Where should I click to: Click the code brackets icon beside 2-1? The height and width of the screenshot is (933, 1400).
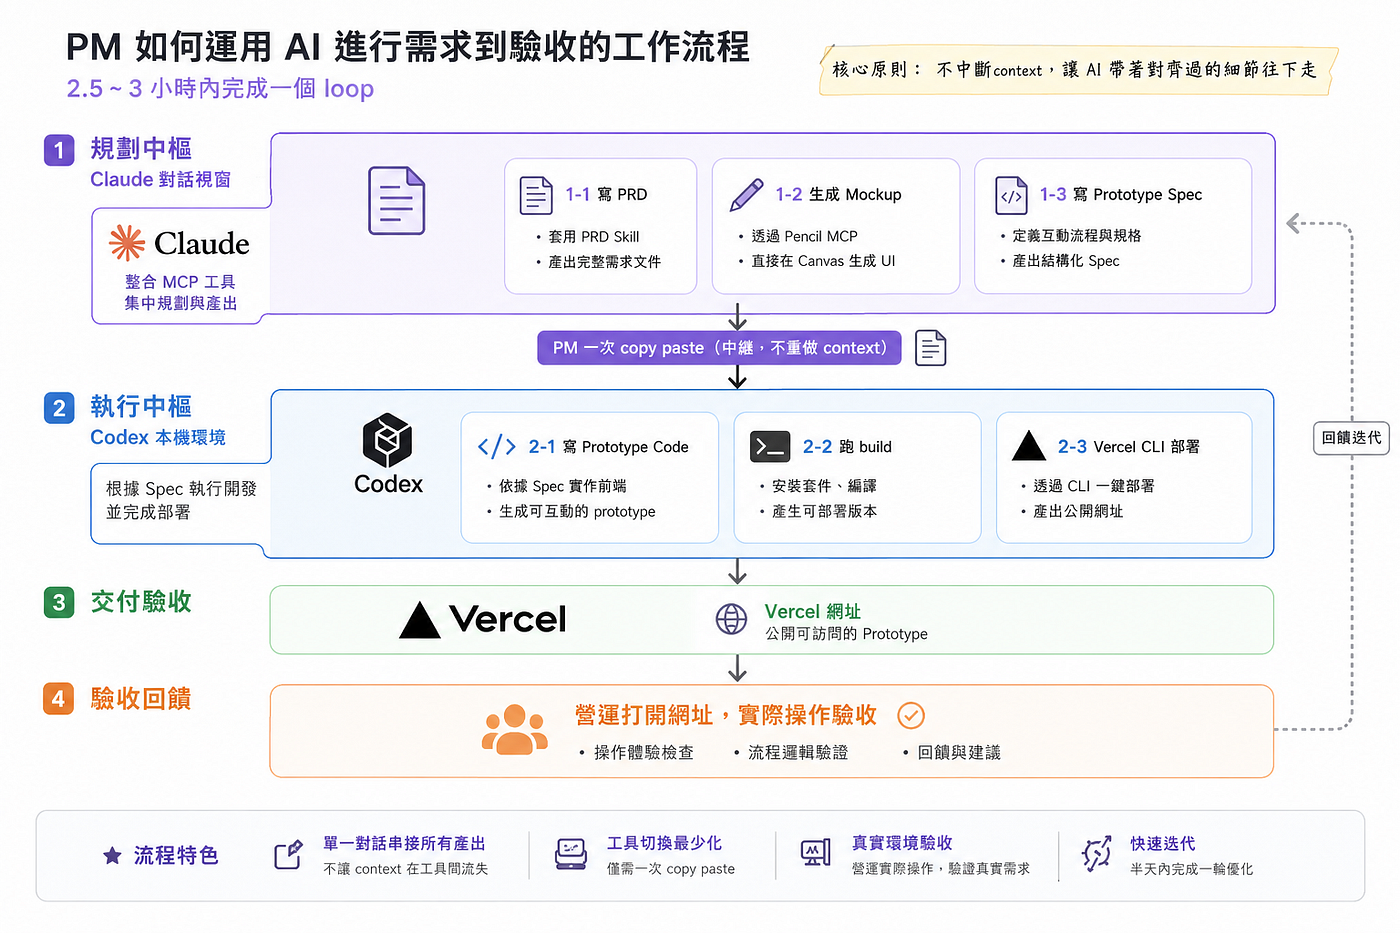pos(497,447)
